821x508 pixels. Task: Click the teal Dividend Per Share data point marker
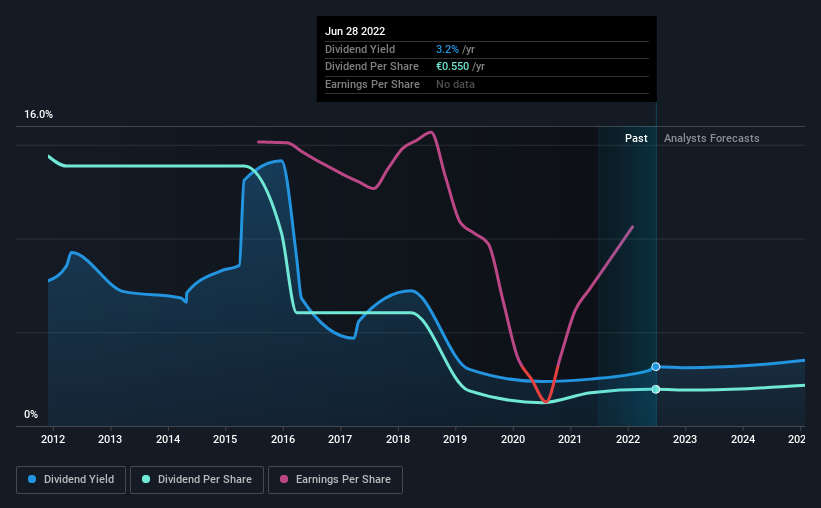[656, 389]
